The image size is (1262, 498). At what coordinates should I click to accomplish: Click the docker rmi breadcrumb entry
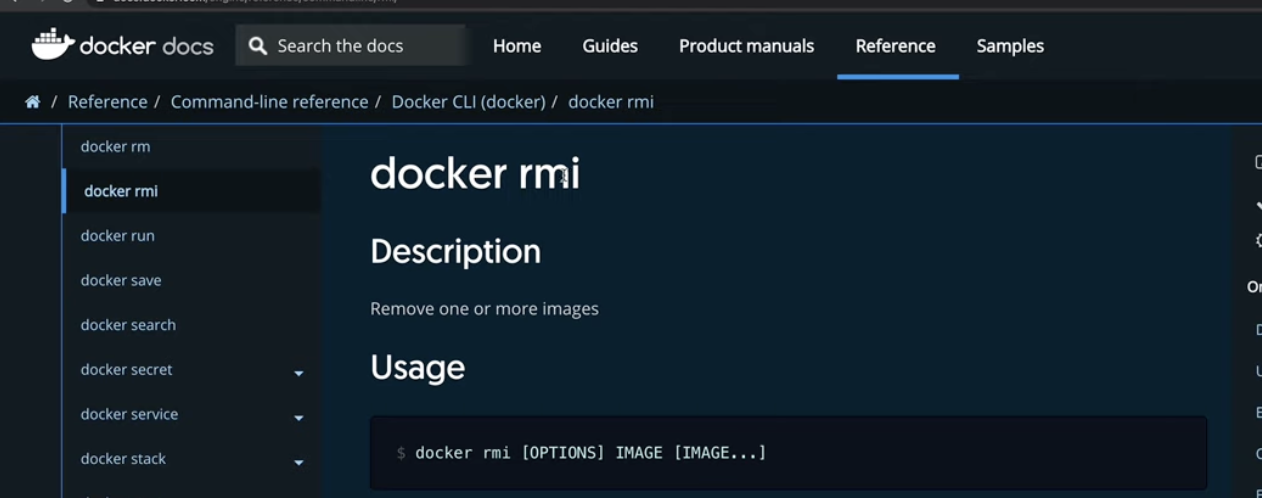(x=611, y=102)
